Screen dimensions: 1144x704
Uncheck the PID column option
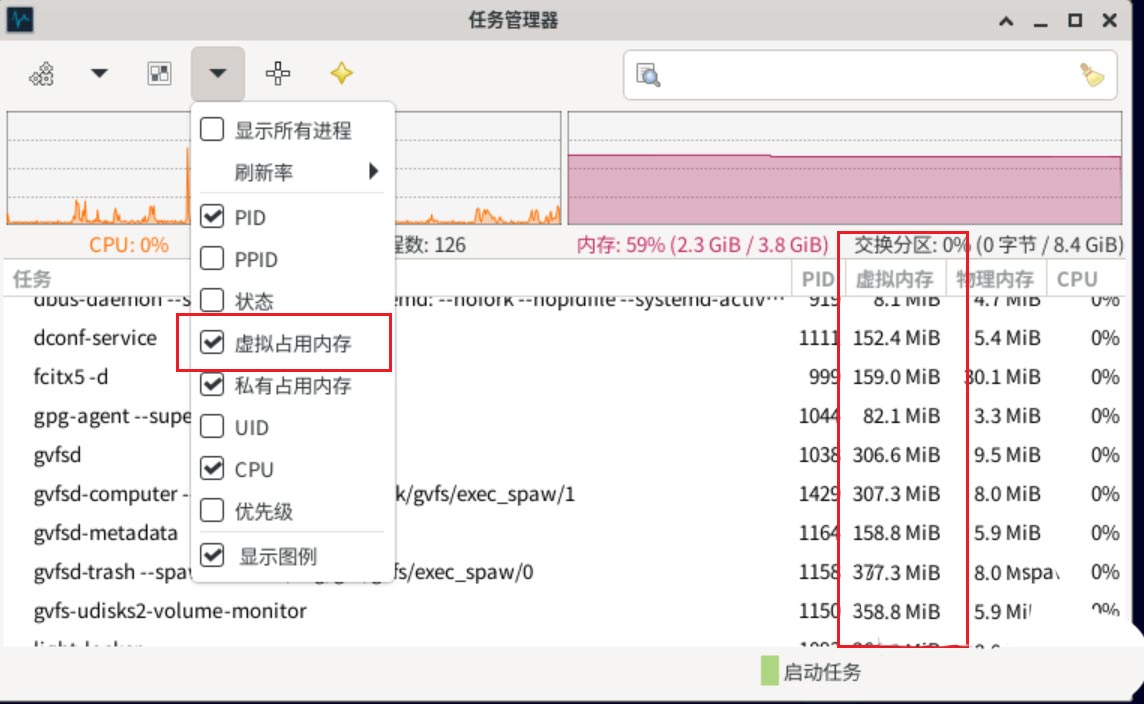pos(212,216)
